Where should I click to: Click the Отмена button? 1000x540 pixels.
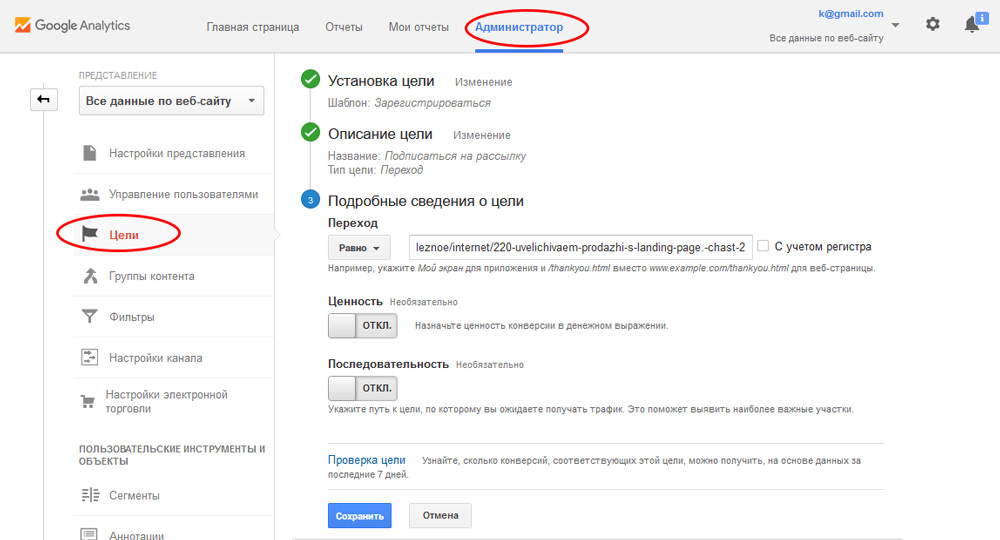pyautogui.click(x=440, y=515)
